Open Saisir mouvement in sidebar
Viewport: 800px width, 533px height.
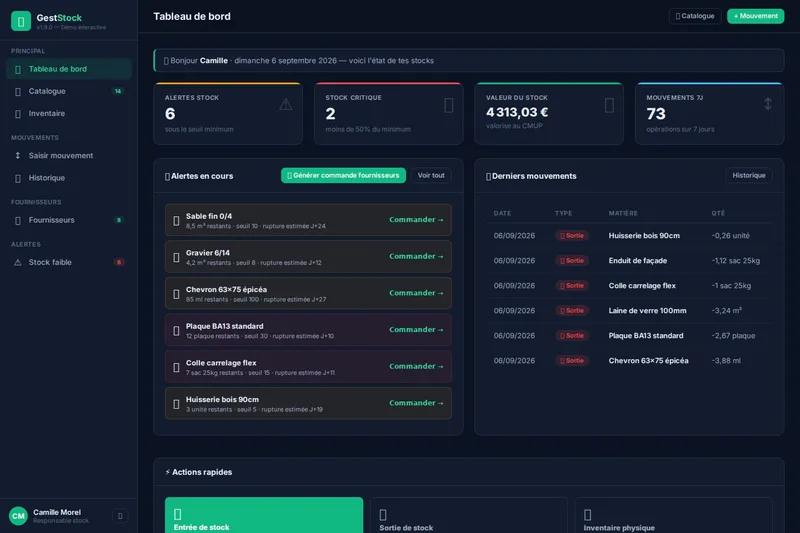pos(68,156)
